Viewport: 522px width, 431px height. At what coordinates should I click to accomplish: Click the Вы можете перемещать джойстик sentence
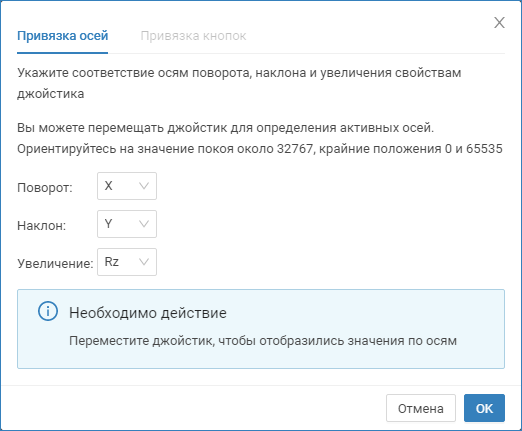pos(226,128)
